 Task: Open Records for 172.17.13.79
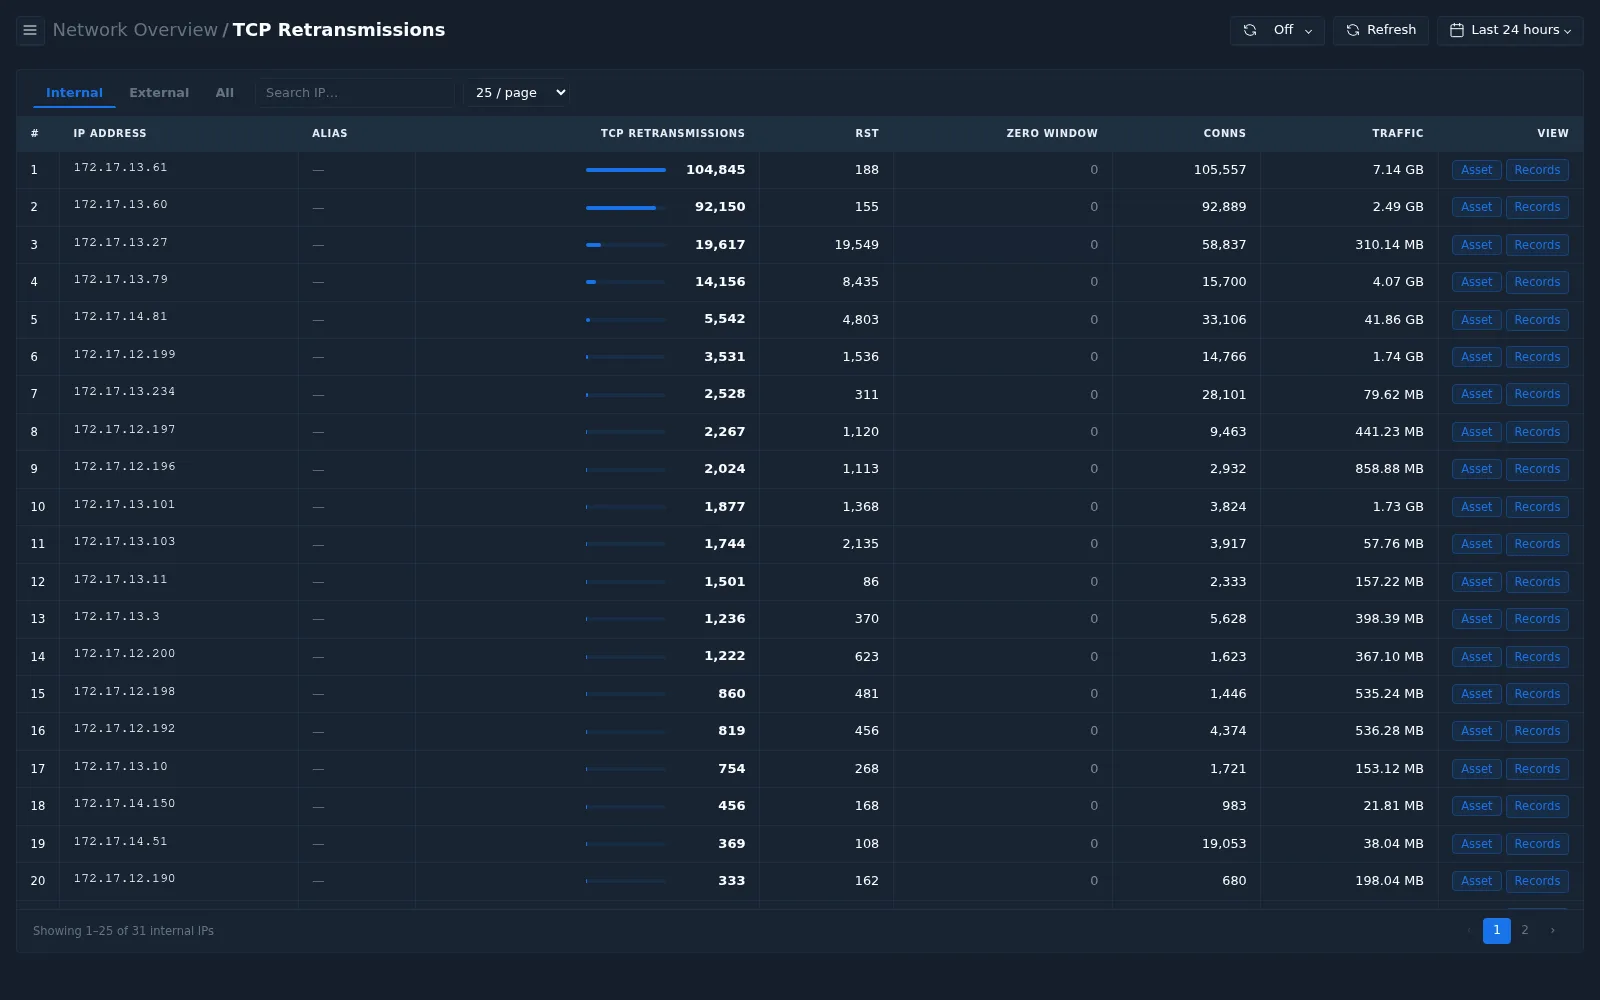[x=1537, y=282]
